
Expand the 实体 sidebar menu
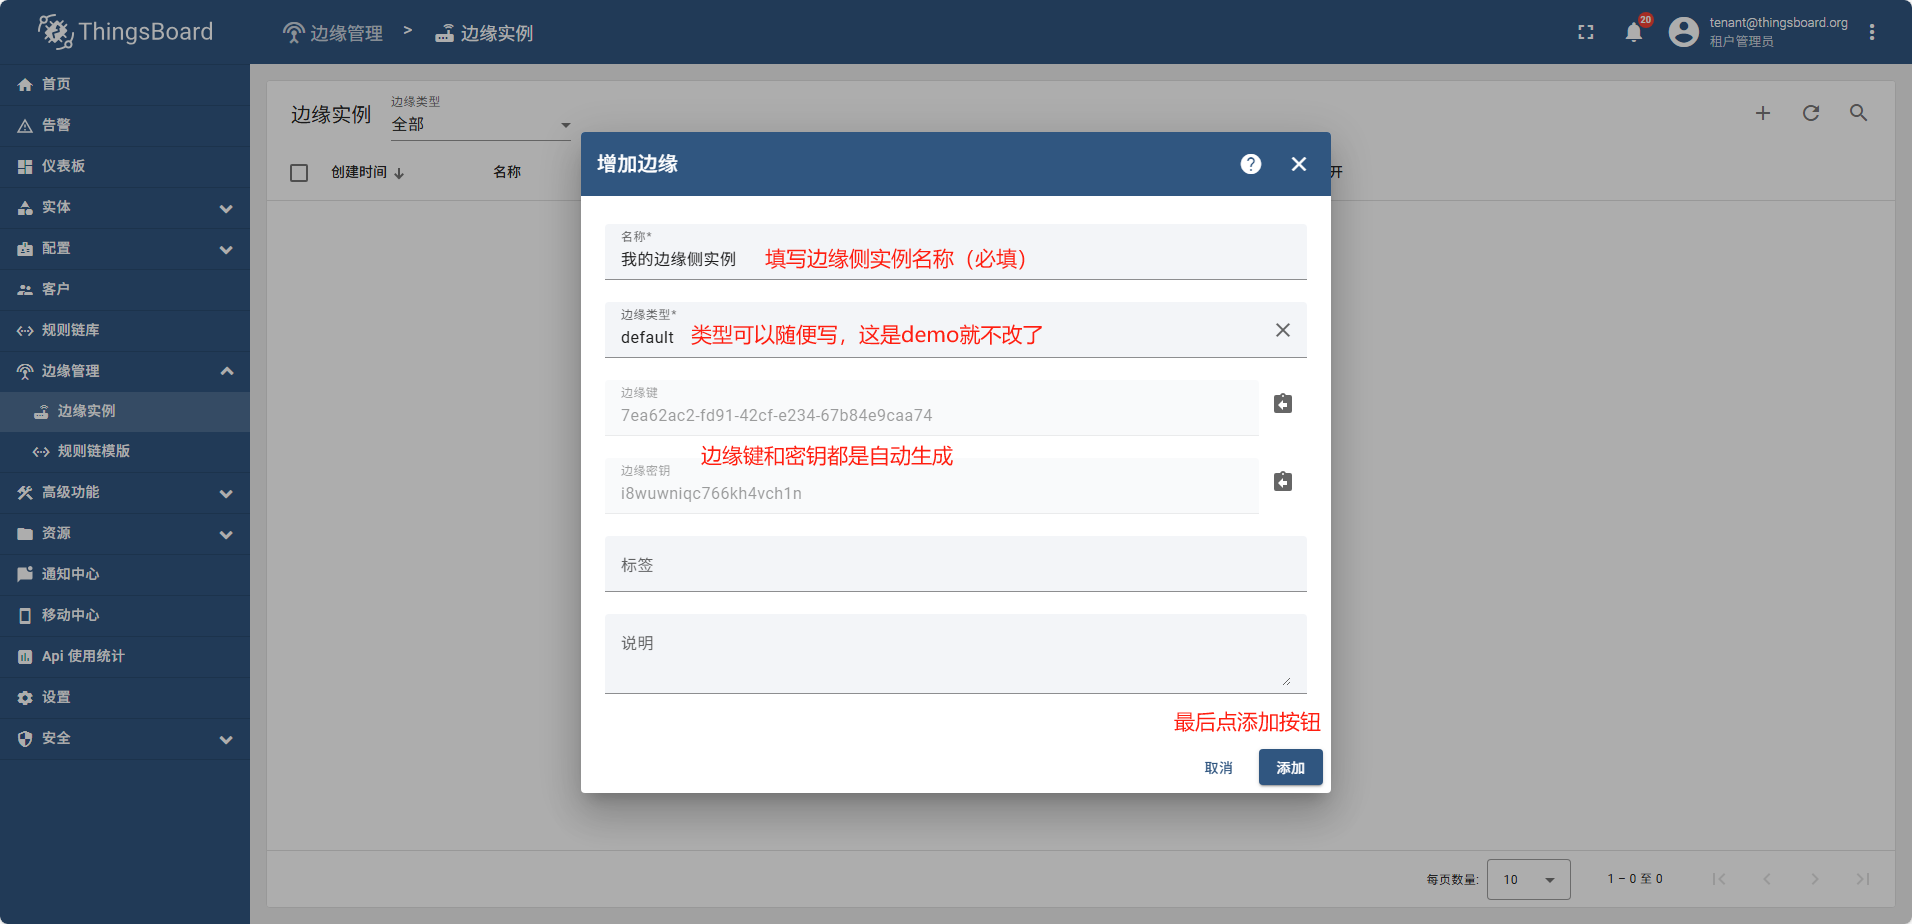pos(125,208)
